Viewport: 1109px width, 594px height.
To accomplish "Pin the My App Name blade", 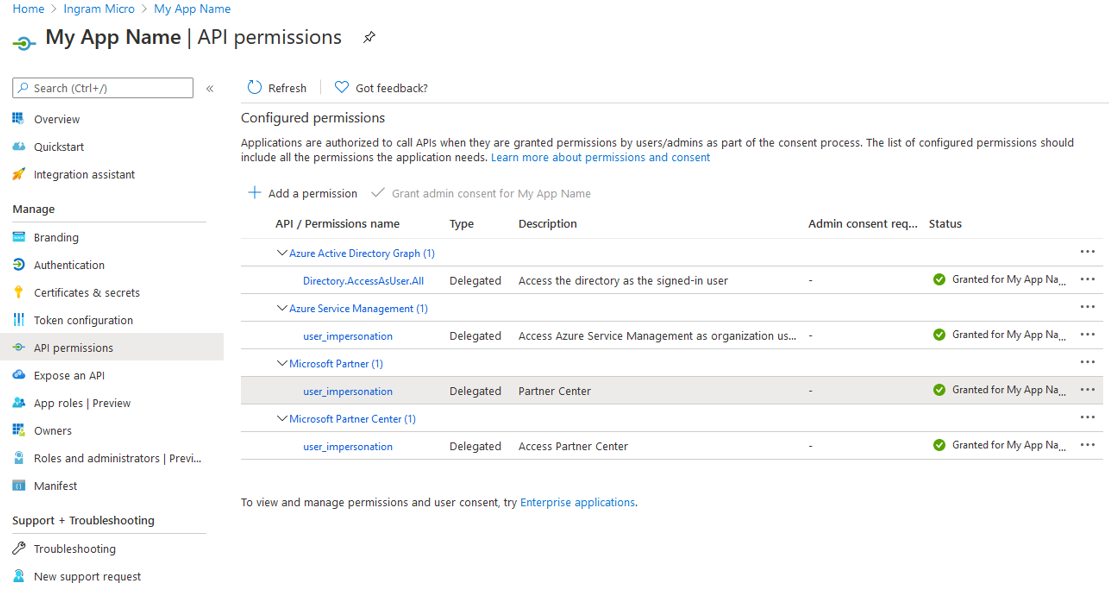I will [368, 37].
